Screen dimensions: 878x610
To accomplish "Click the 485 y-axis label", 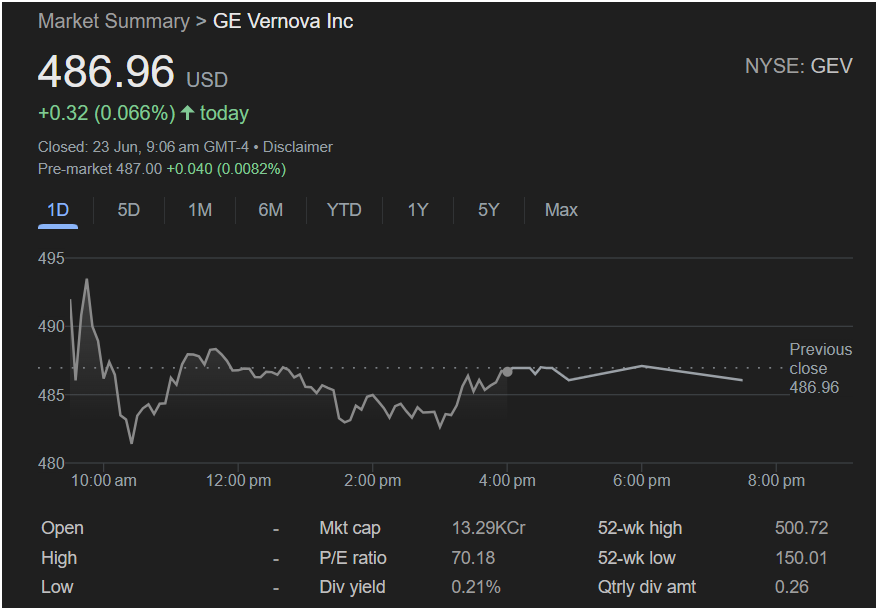I will (x=52, y=395).
